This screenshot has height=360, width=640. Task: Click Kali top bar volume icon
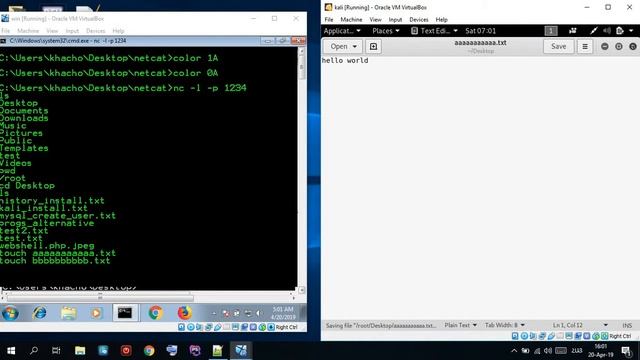(x=607, y=31)
